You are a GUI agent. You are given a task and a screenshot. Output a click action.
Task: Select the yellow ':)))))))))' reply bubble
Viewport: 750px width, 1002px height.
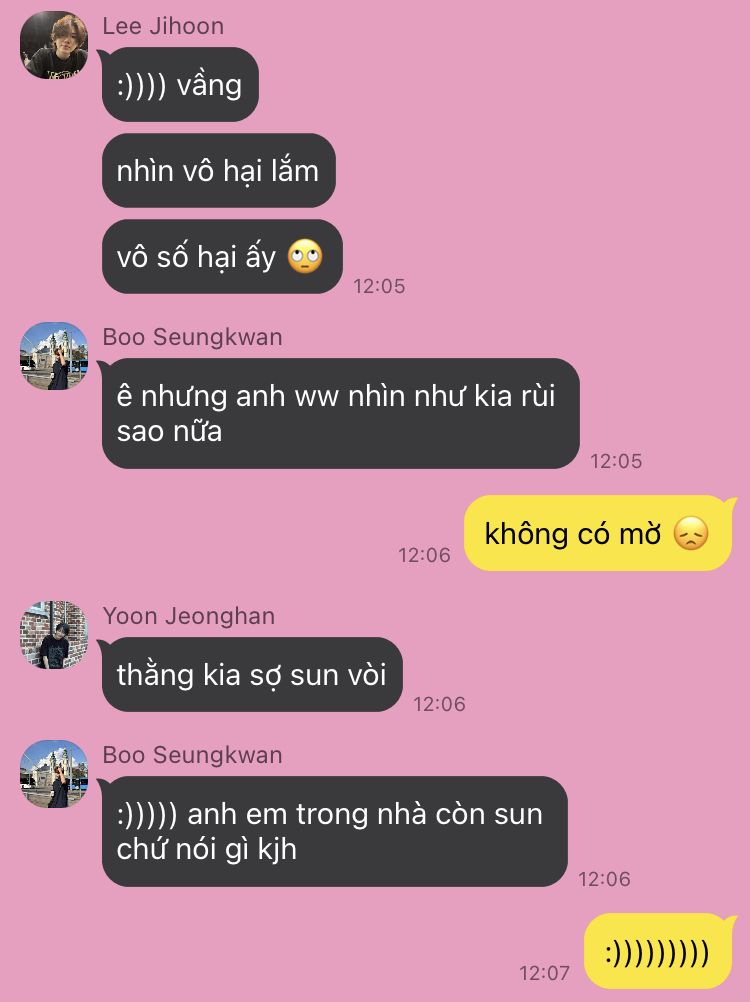[x=659, y=952]
